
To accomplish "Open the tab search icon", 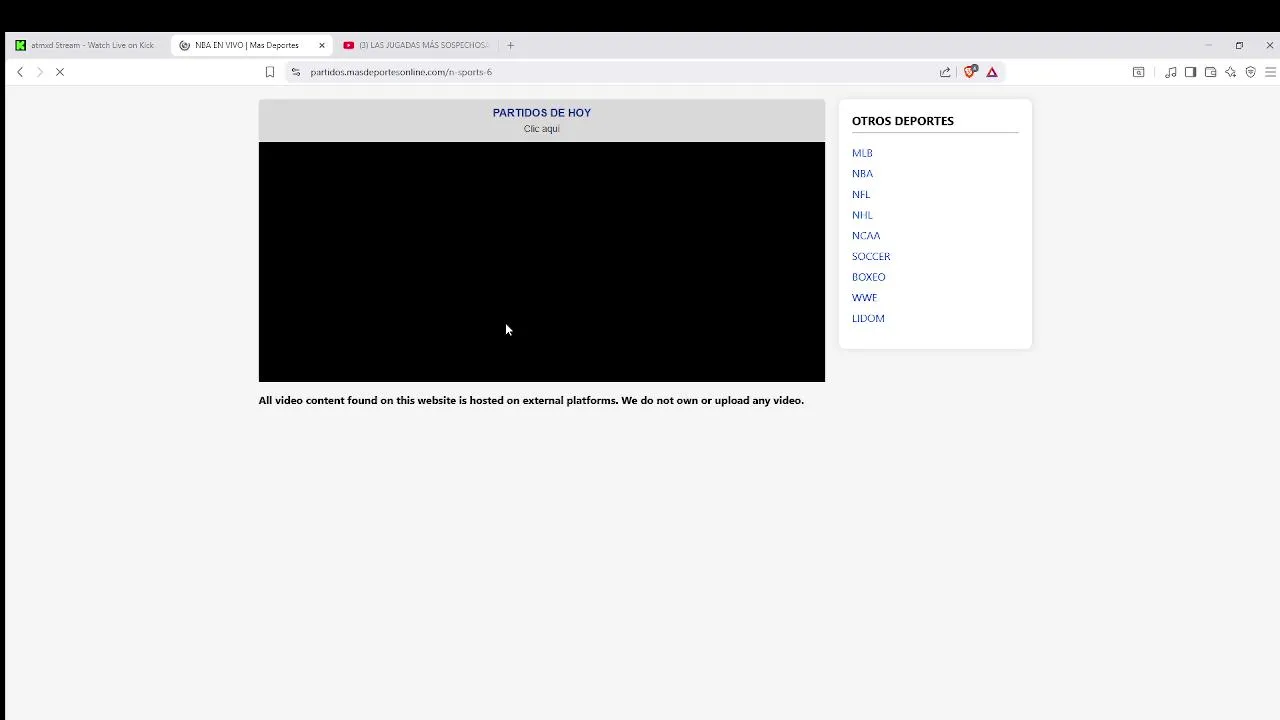I will pos(1138,72).
